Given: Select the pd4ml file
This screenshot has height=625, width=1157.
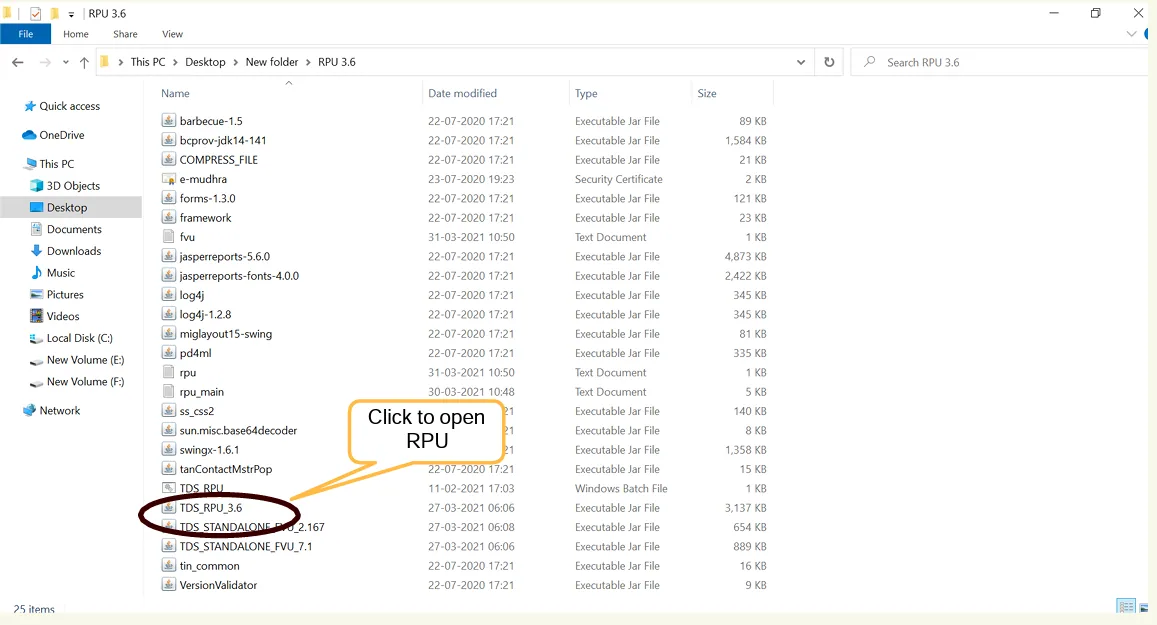Looking at the screenshot, I should pos(196,353).
